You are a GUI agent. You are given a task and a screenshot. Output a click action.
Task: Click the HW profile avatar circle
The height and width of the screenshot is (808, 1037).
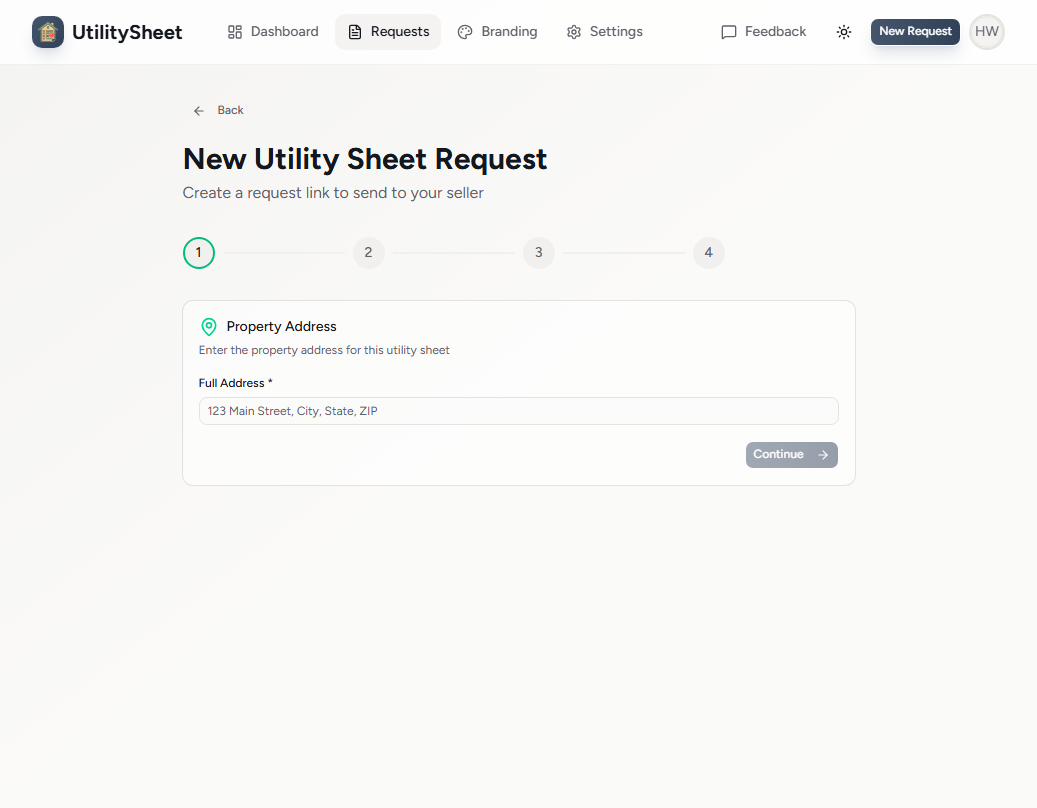click(986, 31)
